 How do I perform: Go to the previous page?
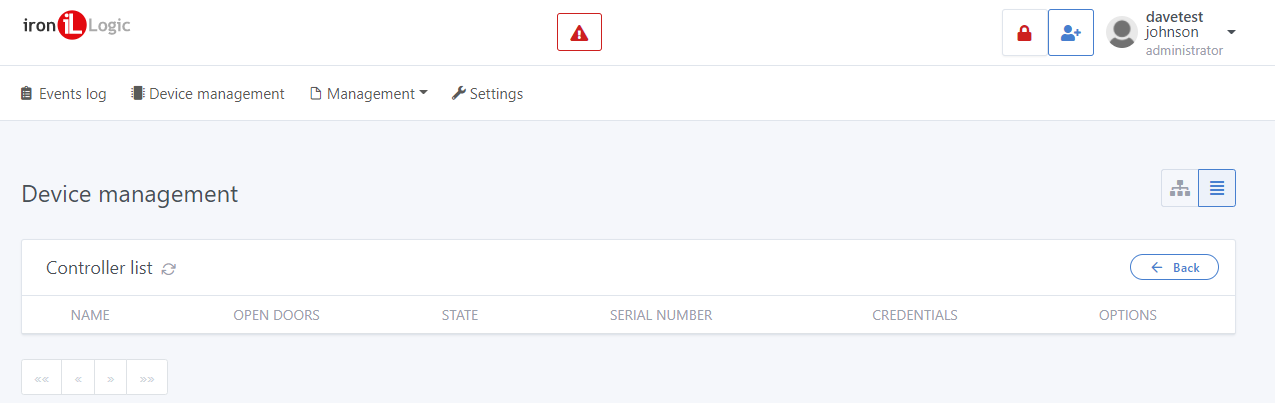(78, 378)
